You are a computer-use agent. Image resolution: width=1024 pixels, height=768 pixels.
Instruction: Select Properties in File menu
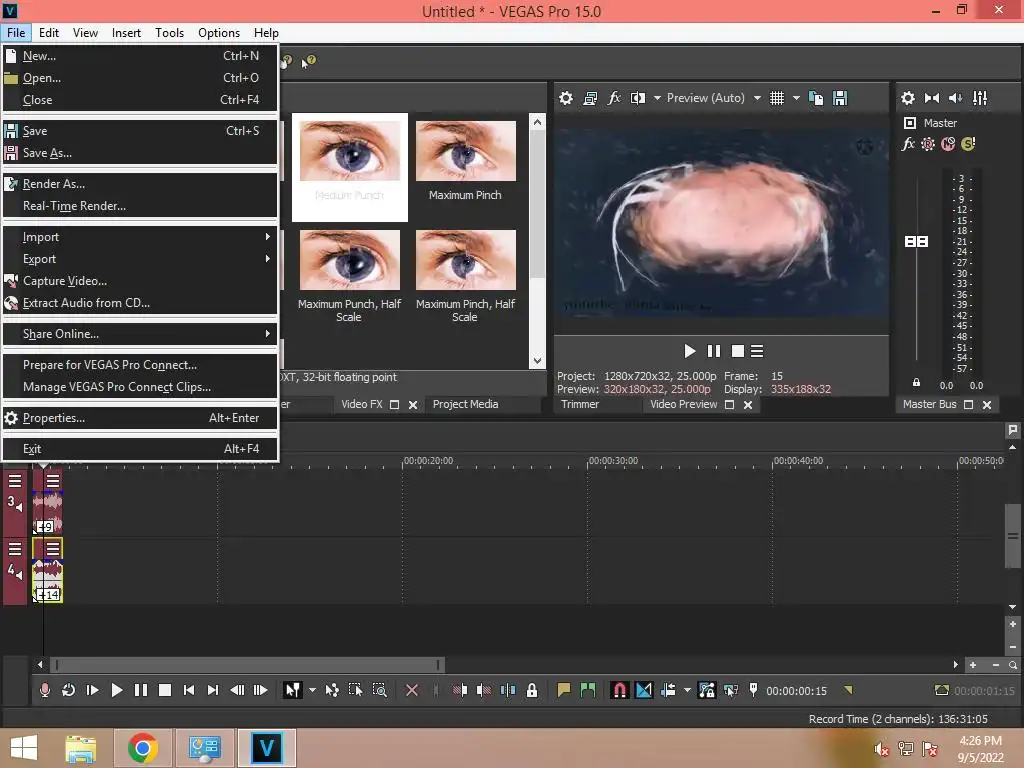coord(140,418)
